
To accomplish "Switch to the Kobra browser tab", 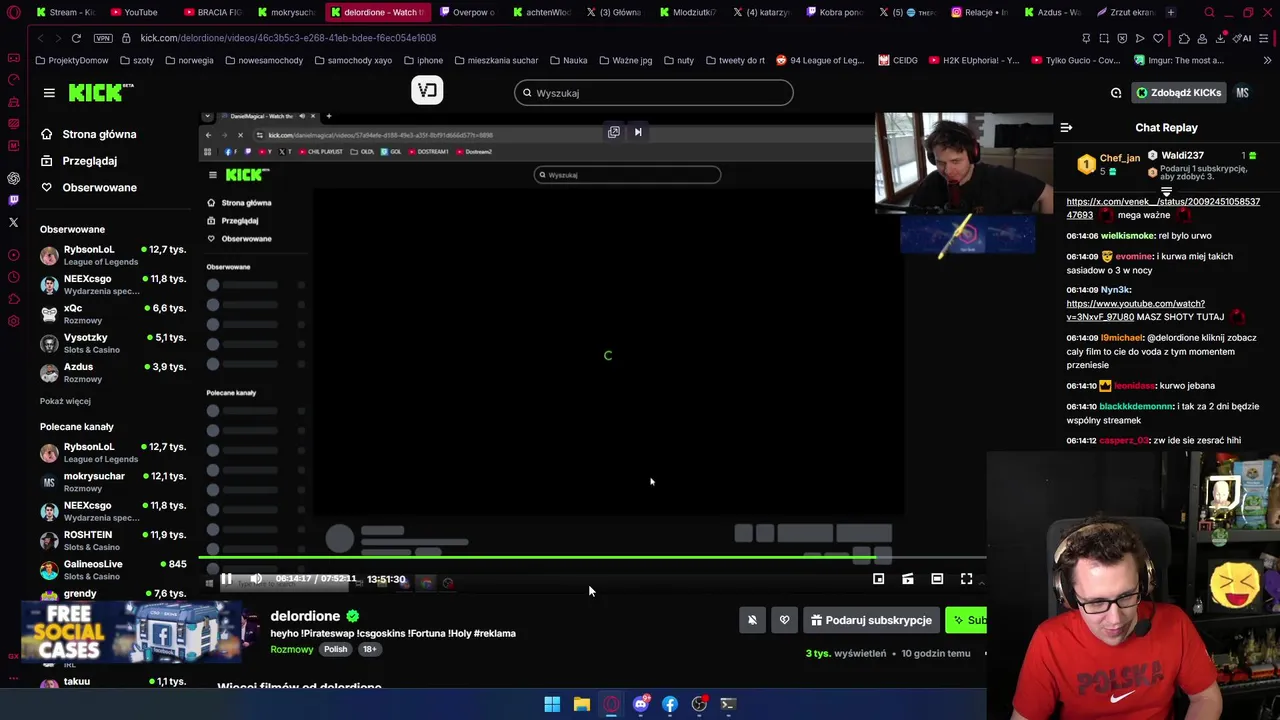I will pyautogui.click(x=834, y=12).
